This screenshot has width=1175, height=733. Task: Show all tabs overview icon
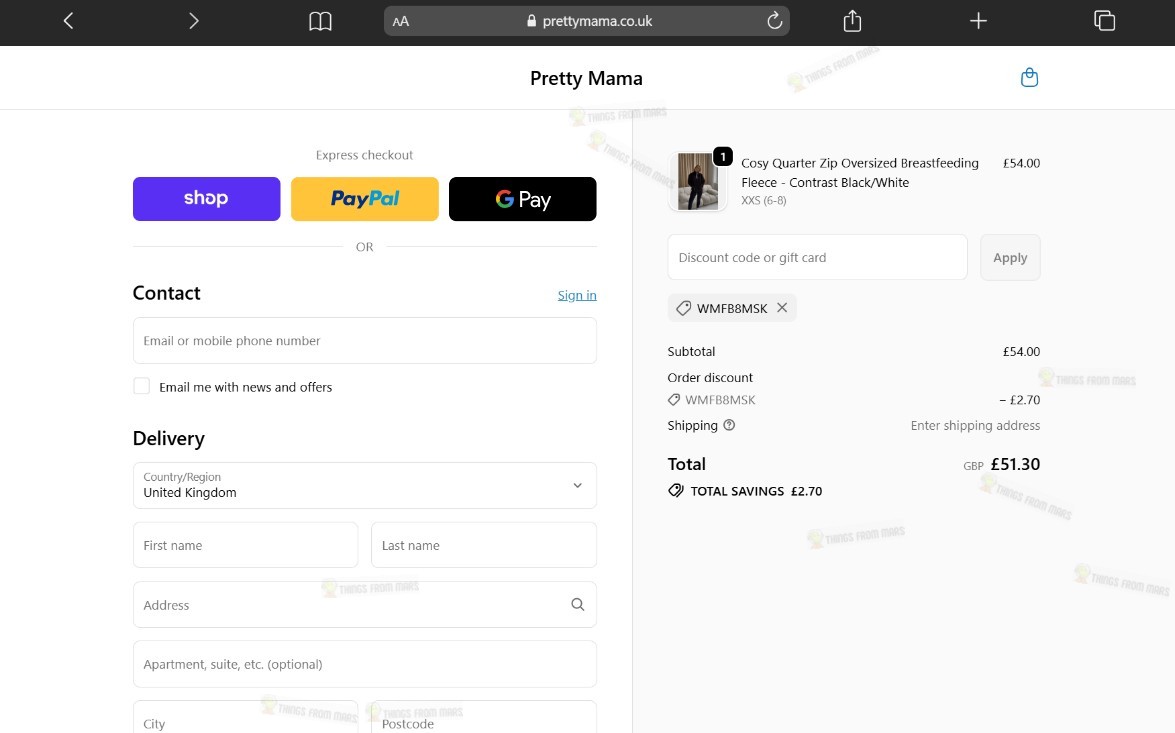coord(1104,21)
